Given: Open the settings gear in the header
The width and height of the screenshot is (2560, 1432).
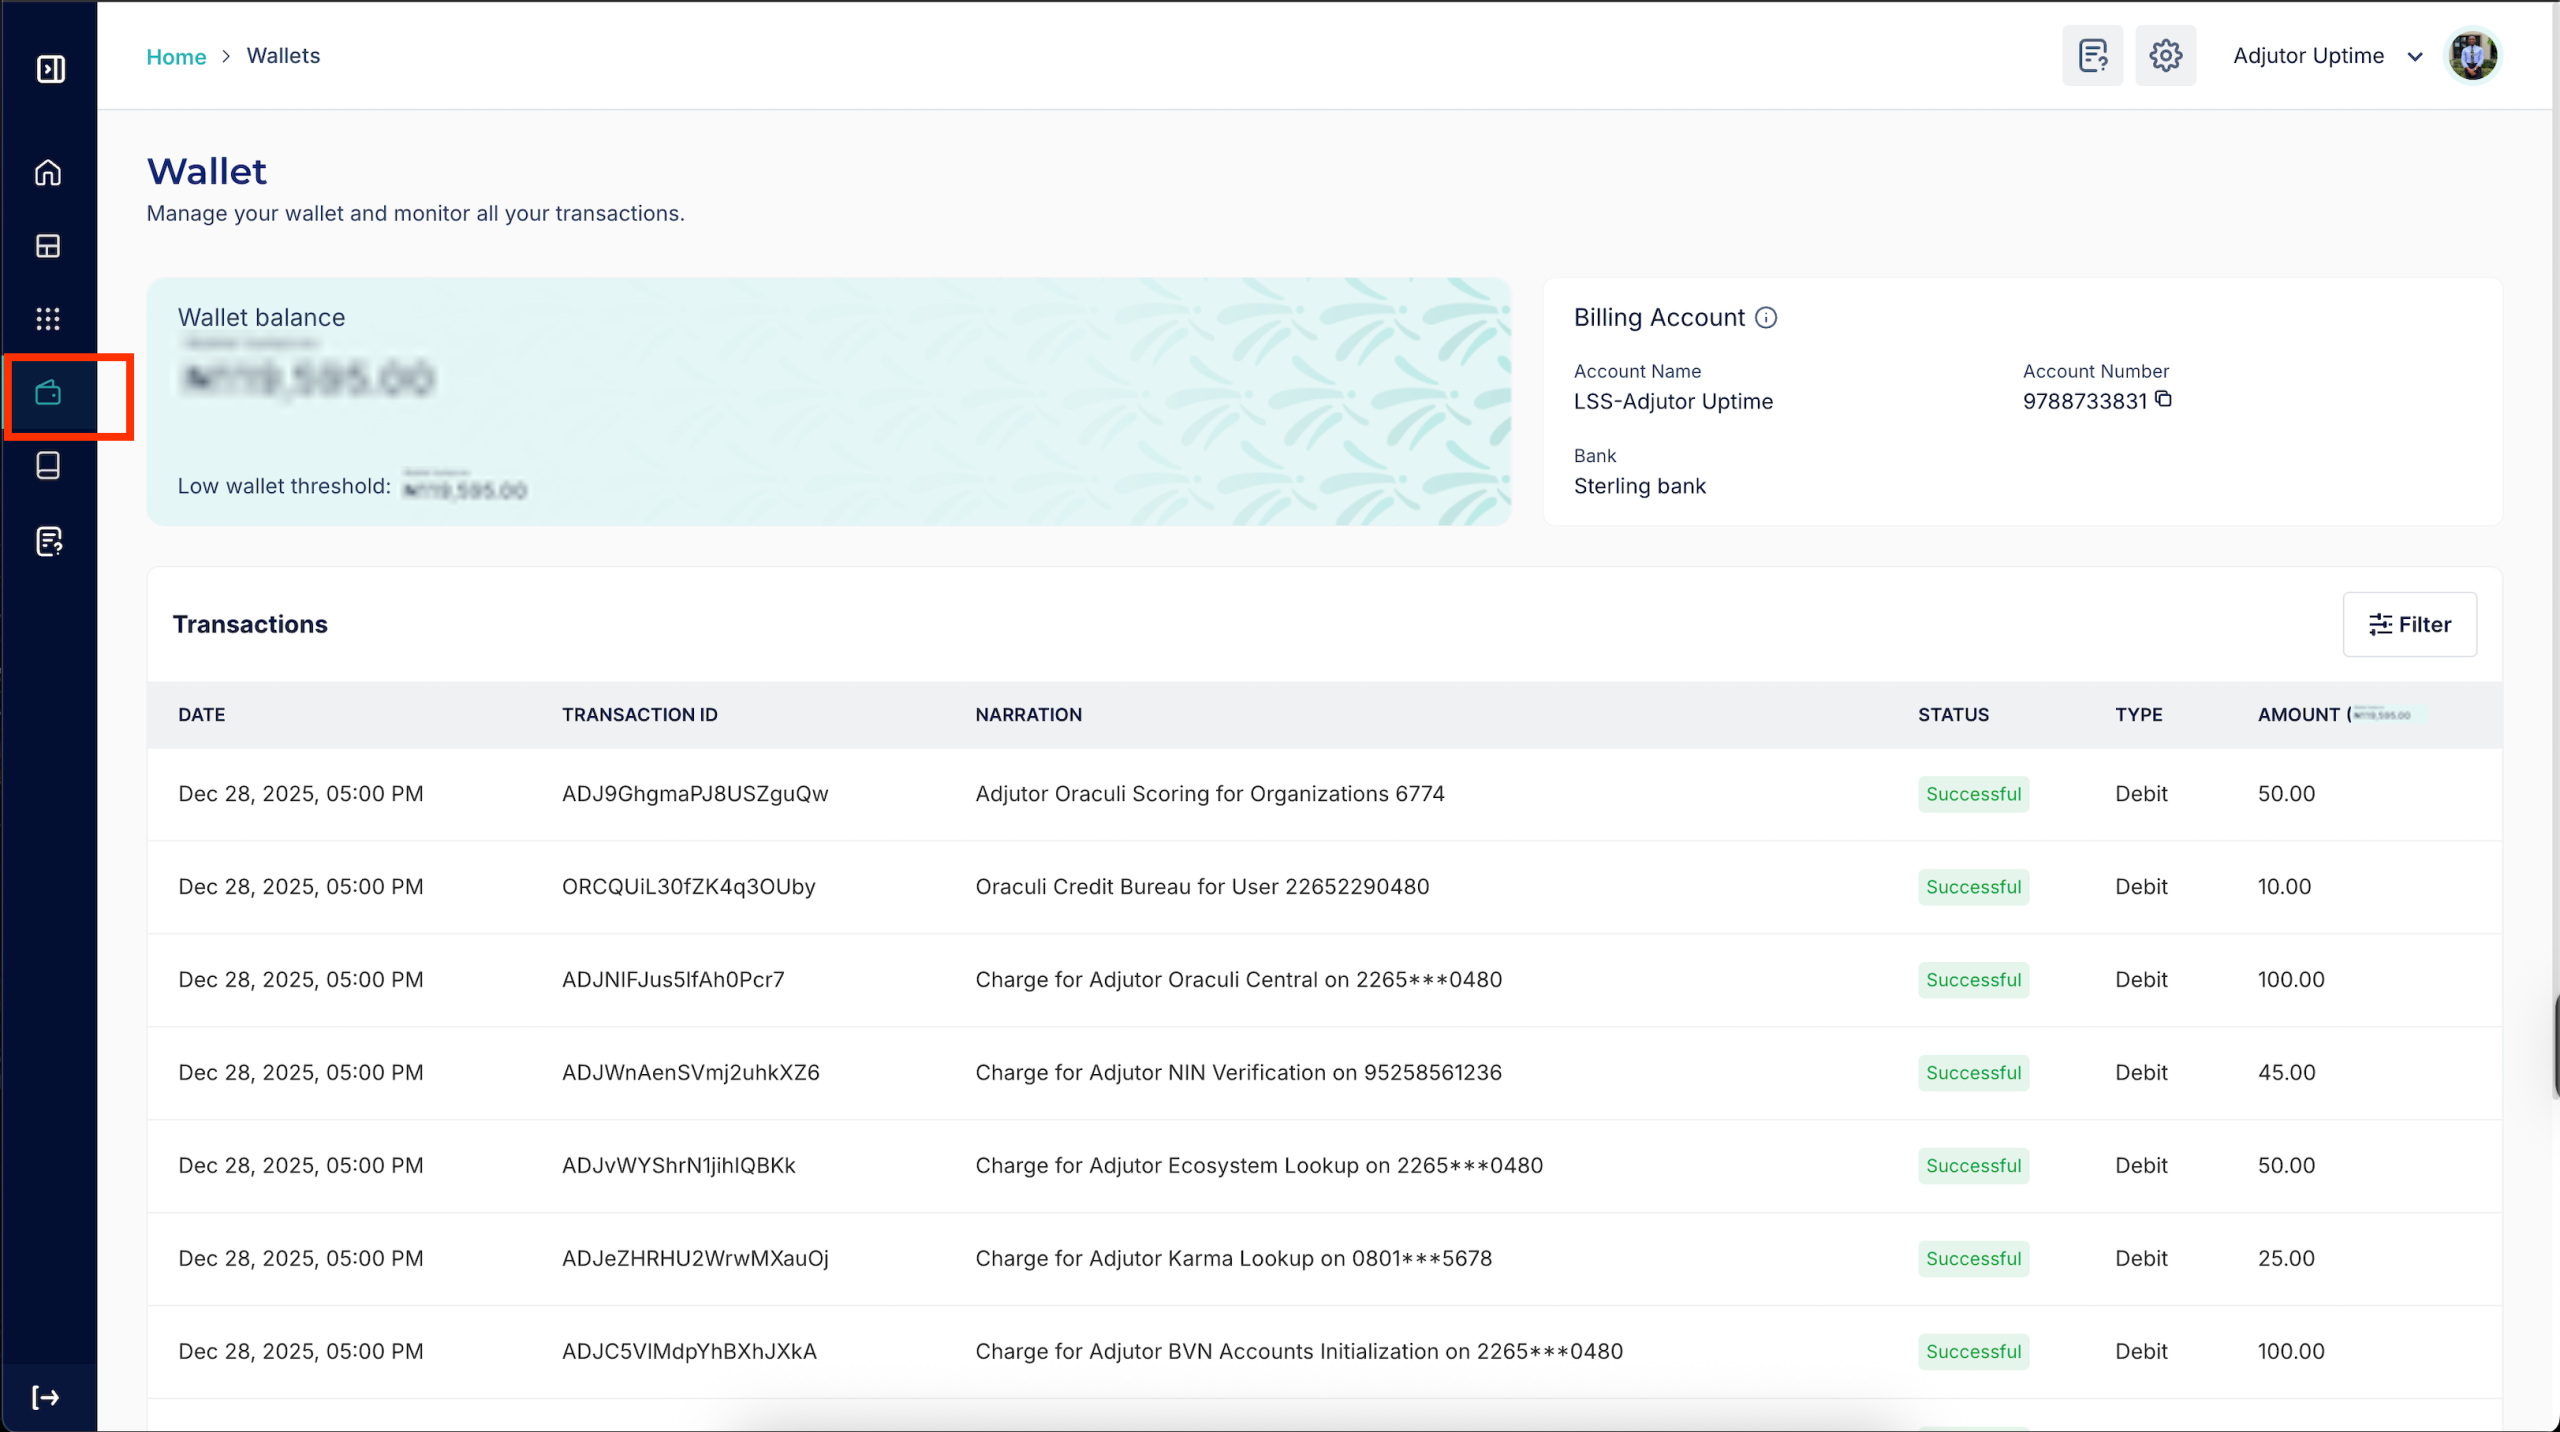Looking at the screenshot, I should pyautogui.click(x=2166, y=56).
